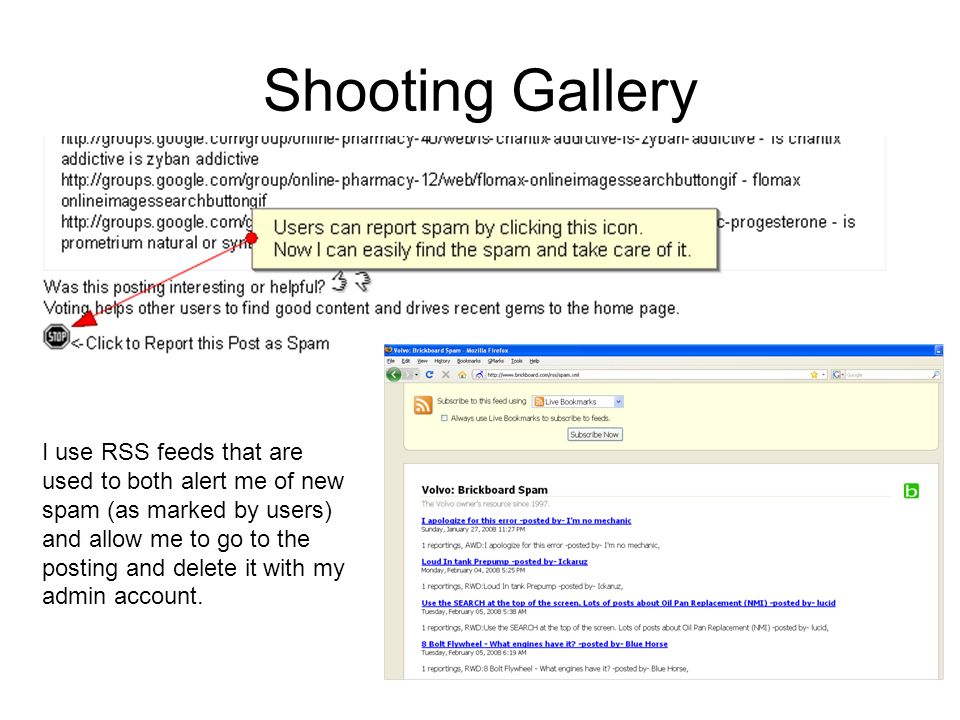The height and width of the screenshot is (720, 960).
Task: Minimize the Firefox window
Action: click(x=939, y=350)
